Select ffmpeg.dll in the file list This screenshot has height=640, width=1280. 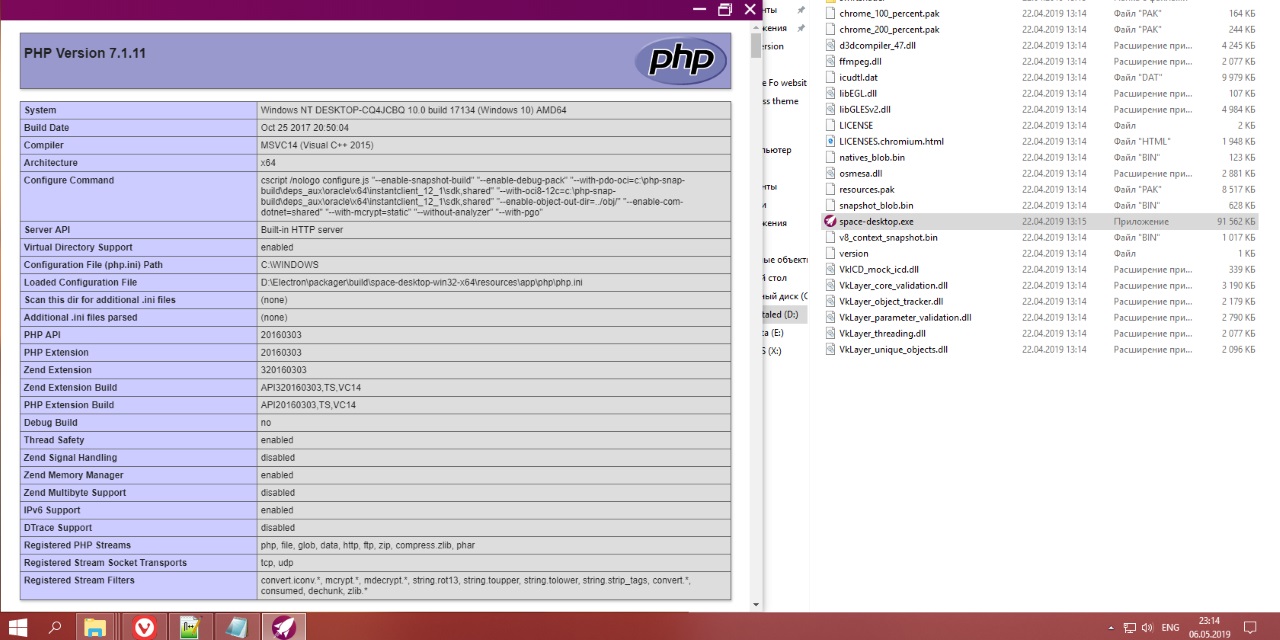(x=861, y=61)
